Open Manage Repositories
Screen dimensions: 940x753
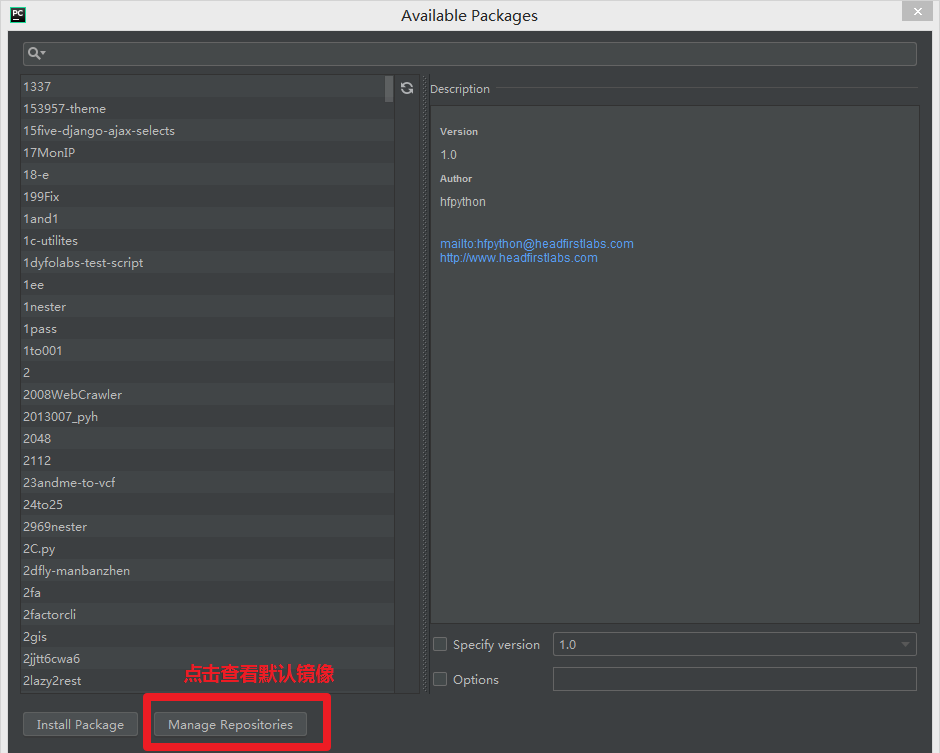pyautogui.click(x=229, y=724)
